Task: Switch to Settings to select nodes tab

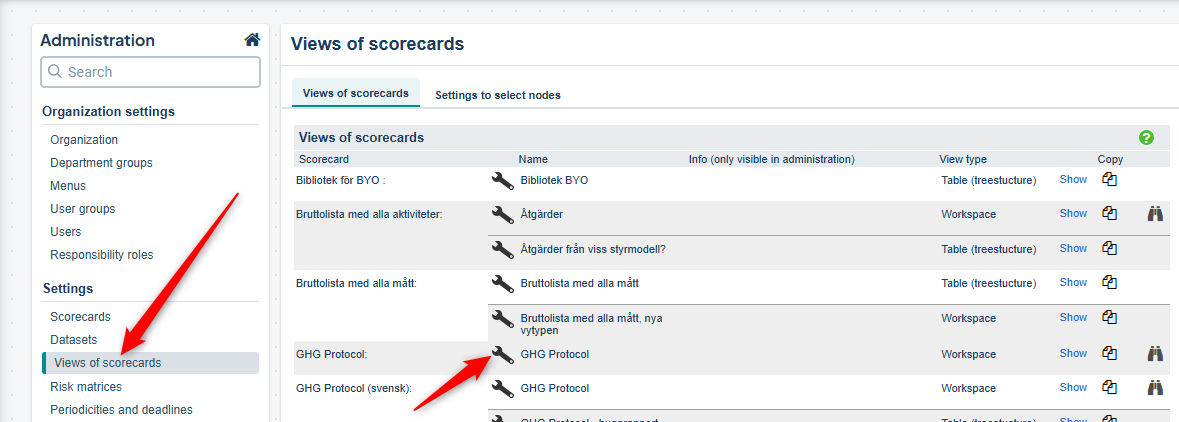Action: click(497, 95)
